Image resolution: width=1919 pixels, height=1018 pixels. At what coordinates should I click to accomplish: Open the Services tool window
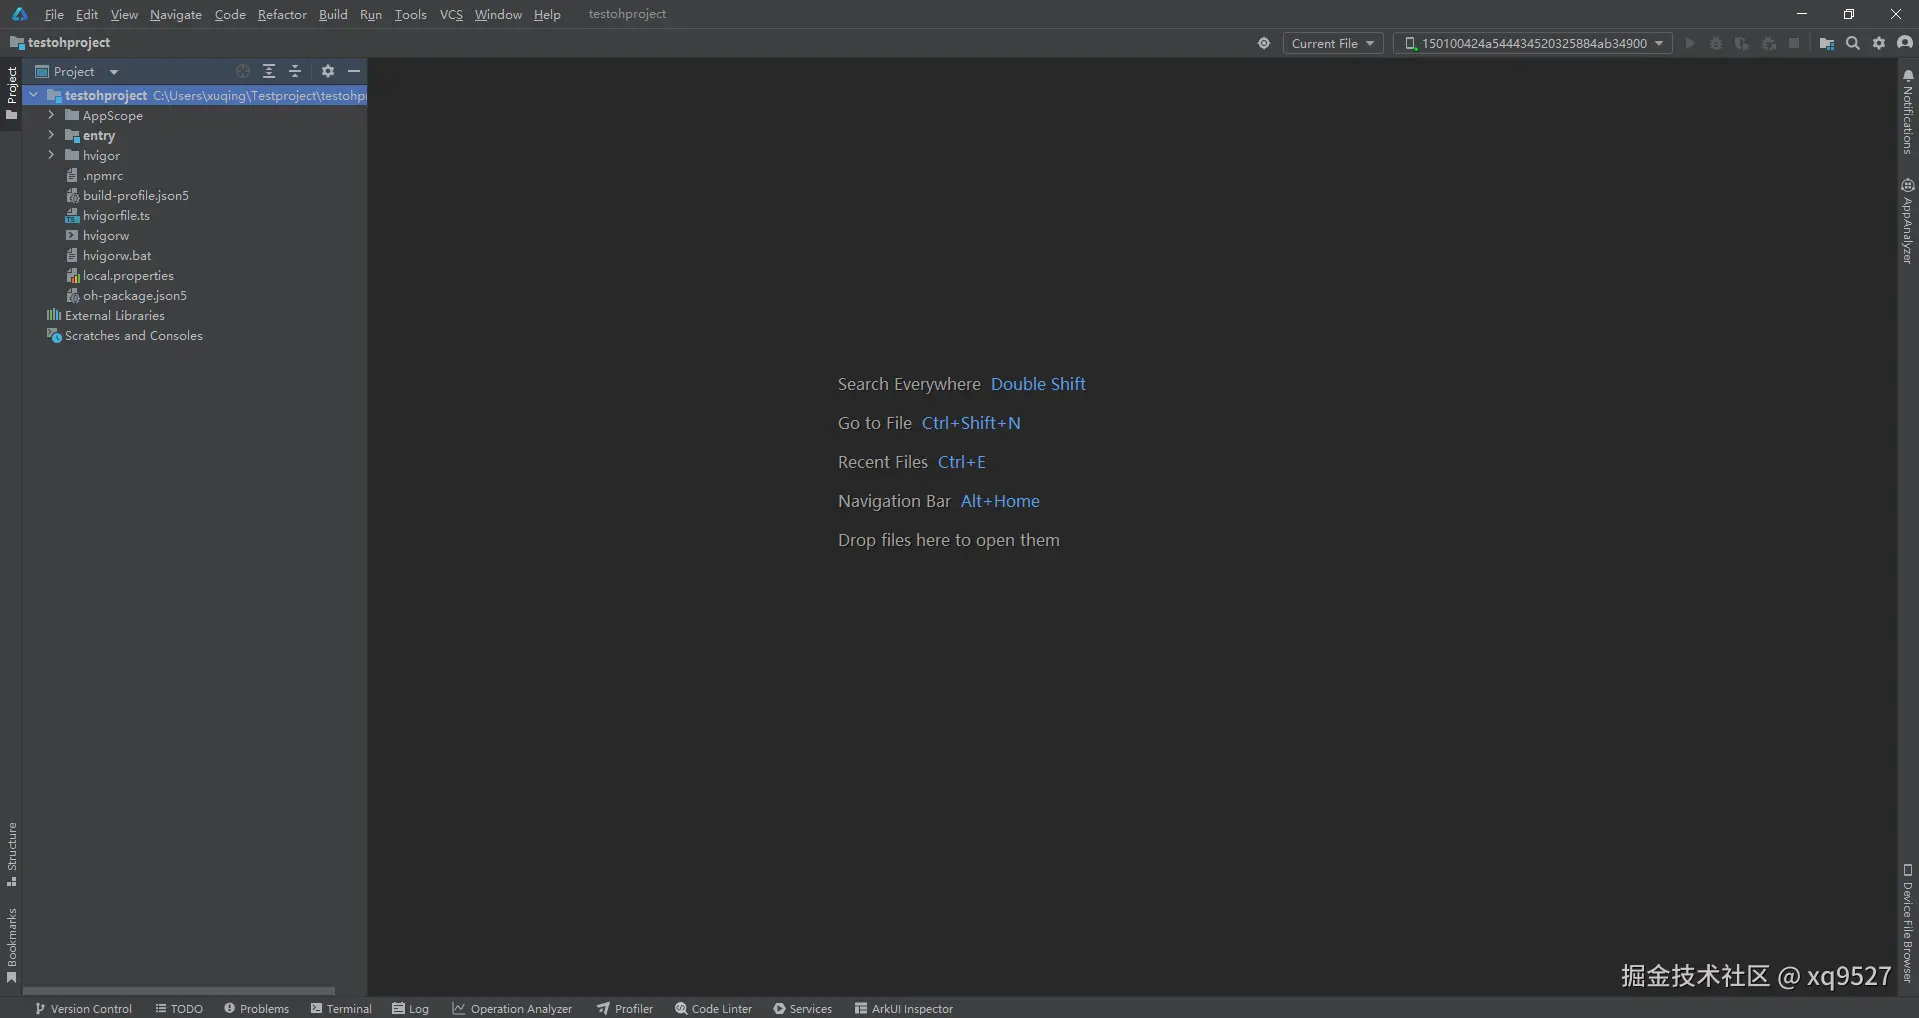[802, 1008]
